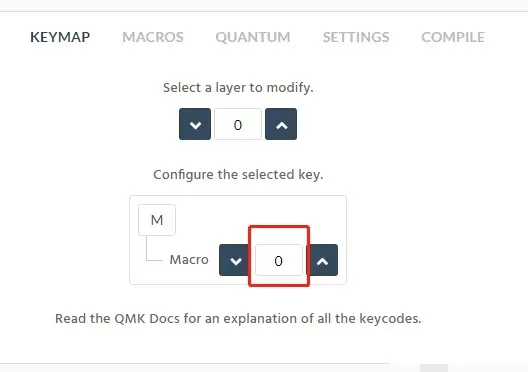Decrease the layer number with down chevron

(x=195, y=124)
